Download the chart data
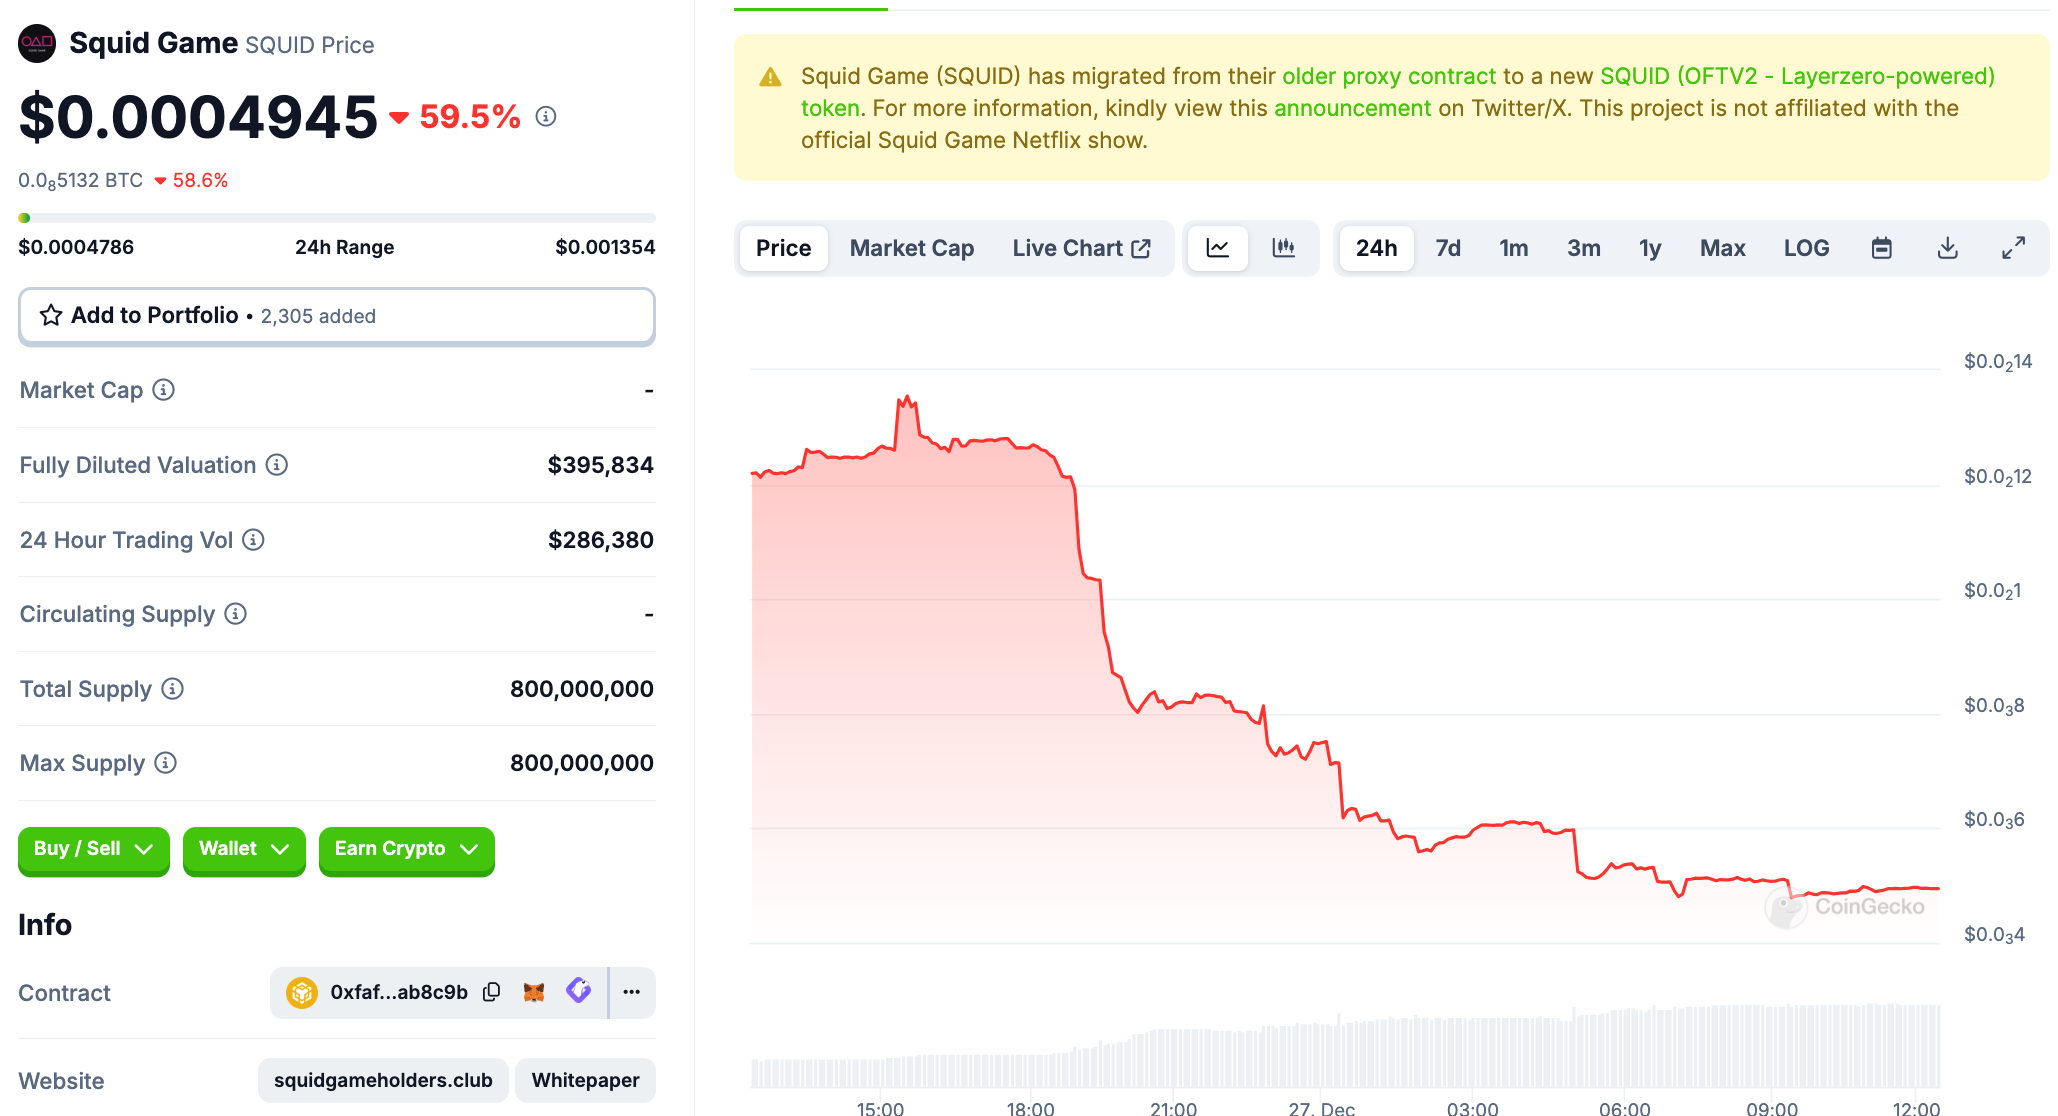2058x1116 pixels. click(x=1947, y=248)
